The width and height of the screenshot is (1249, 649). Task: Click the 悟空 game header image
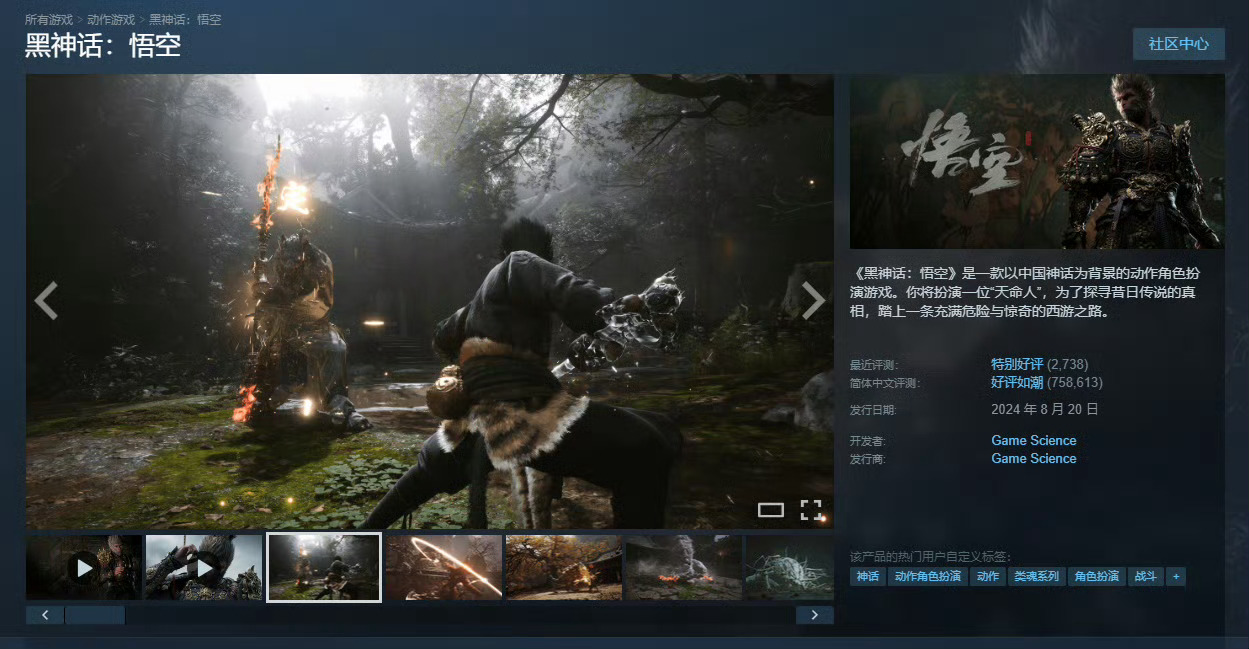pos(1037,161)
